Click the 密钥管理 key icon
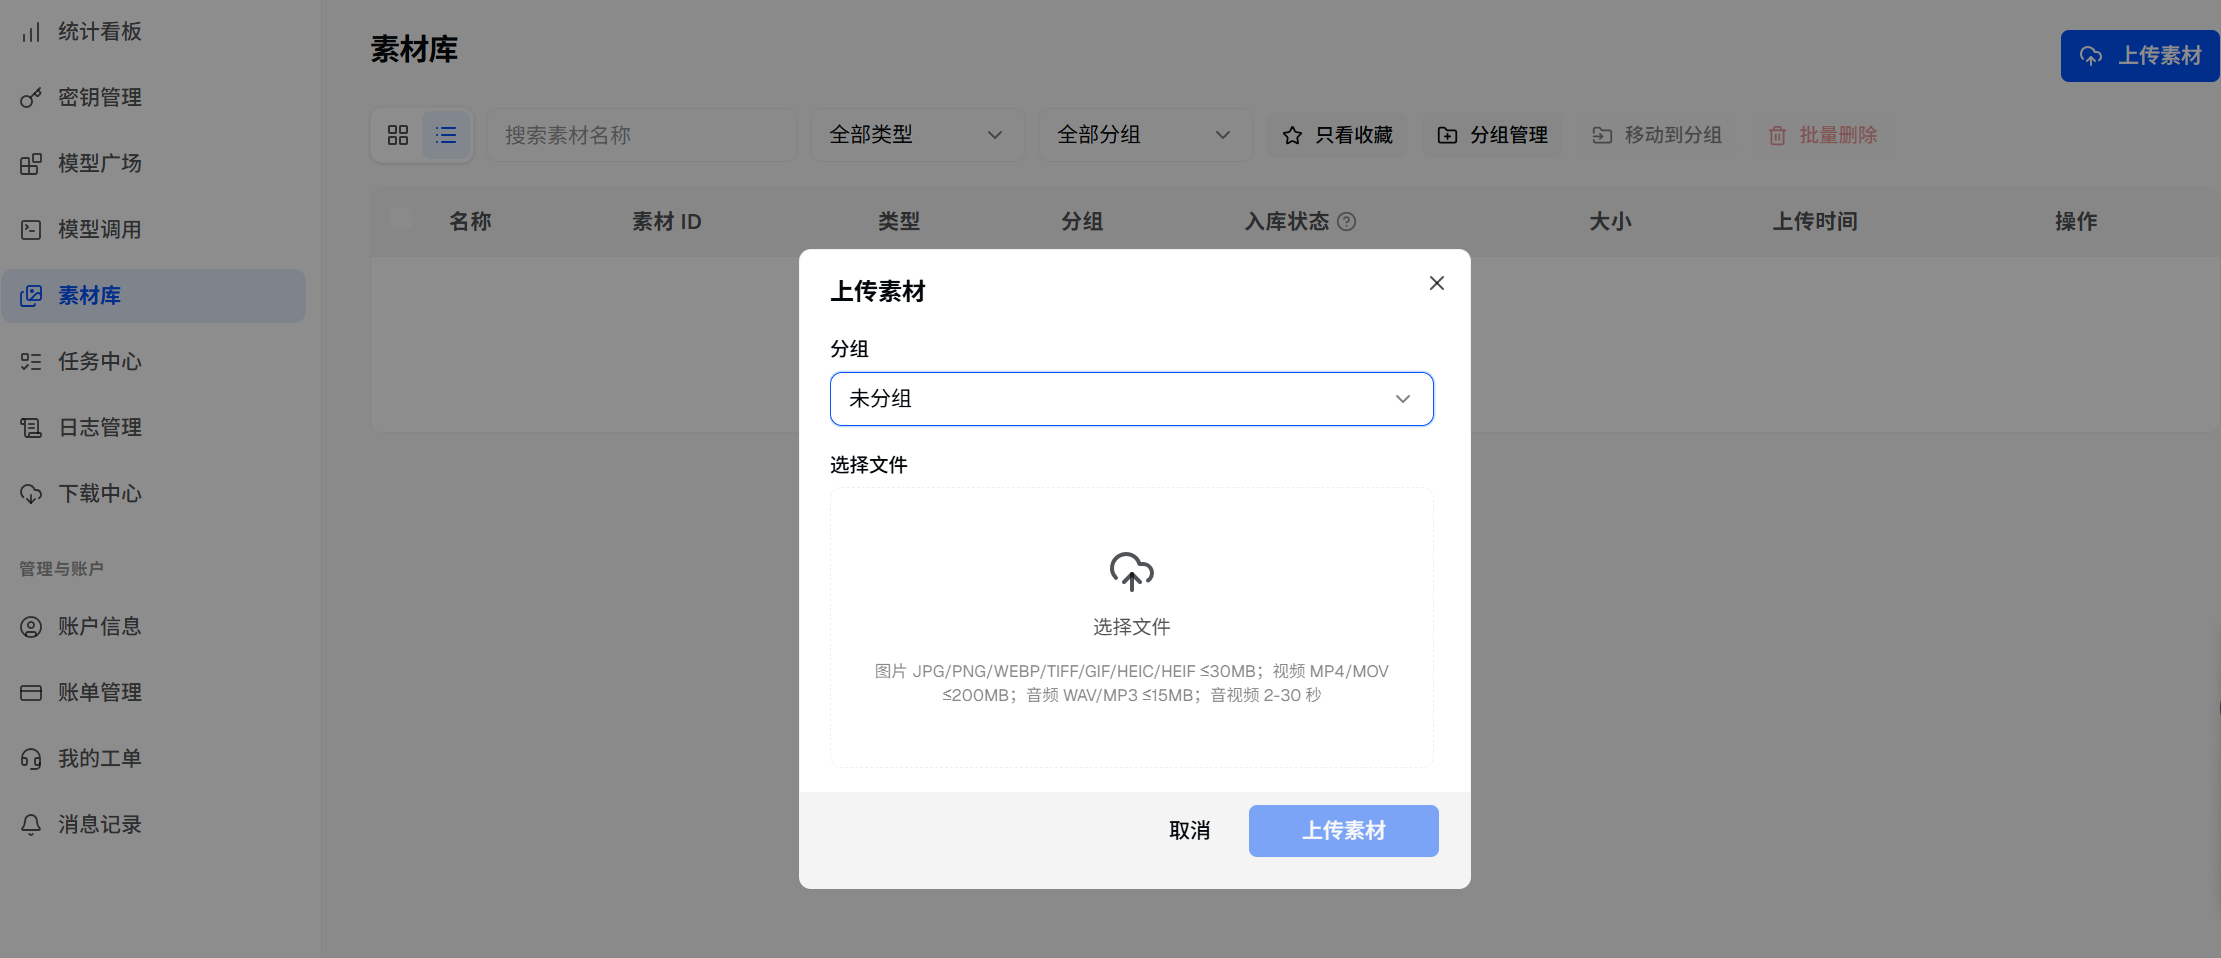 tap(31, 98)
